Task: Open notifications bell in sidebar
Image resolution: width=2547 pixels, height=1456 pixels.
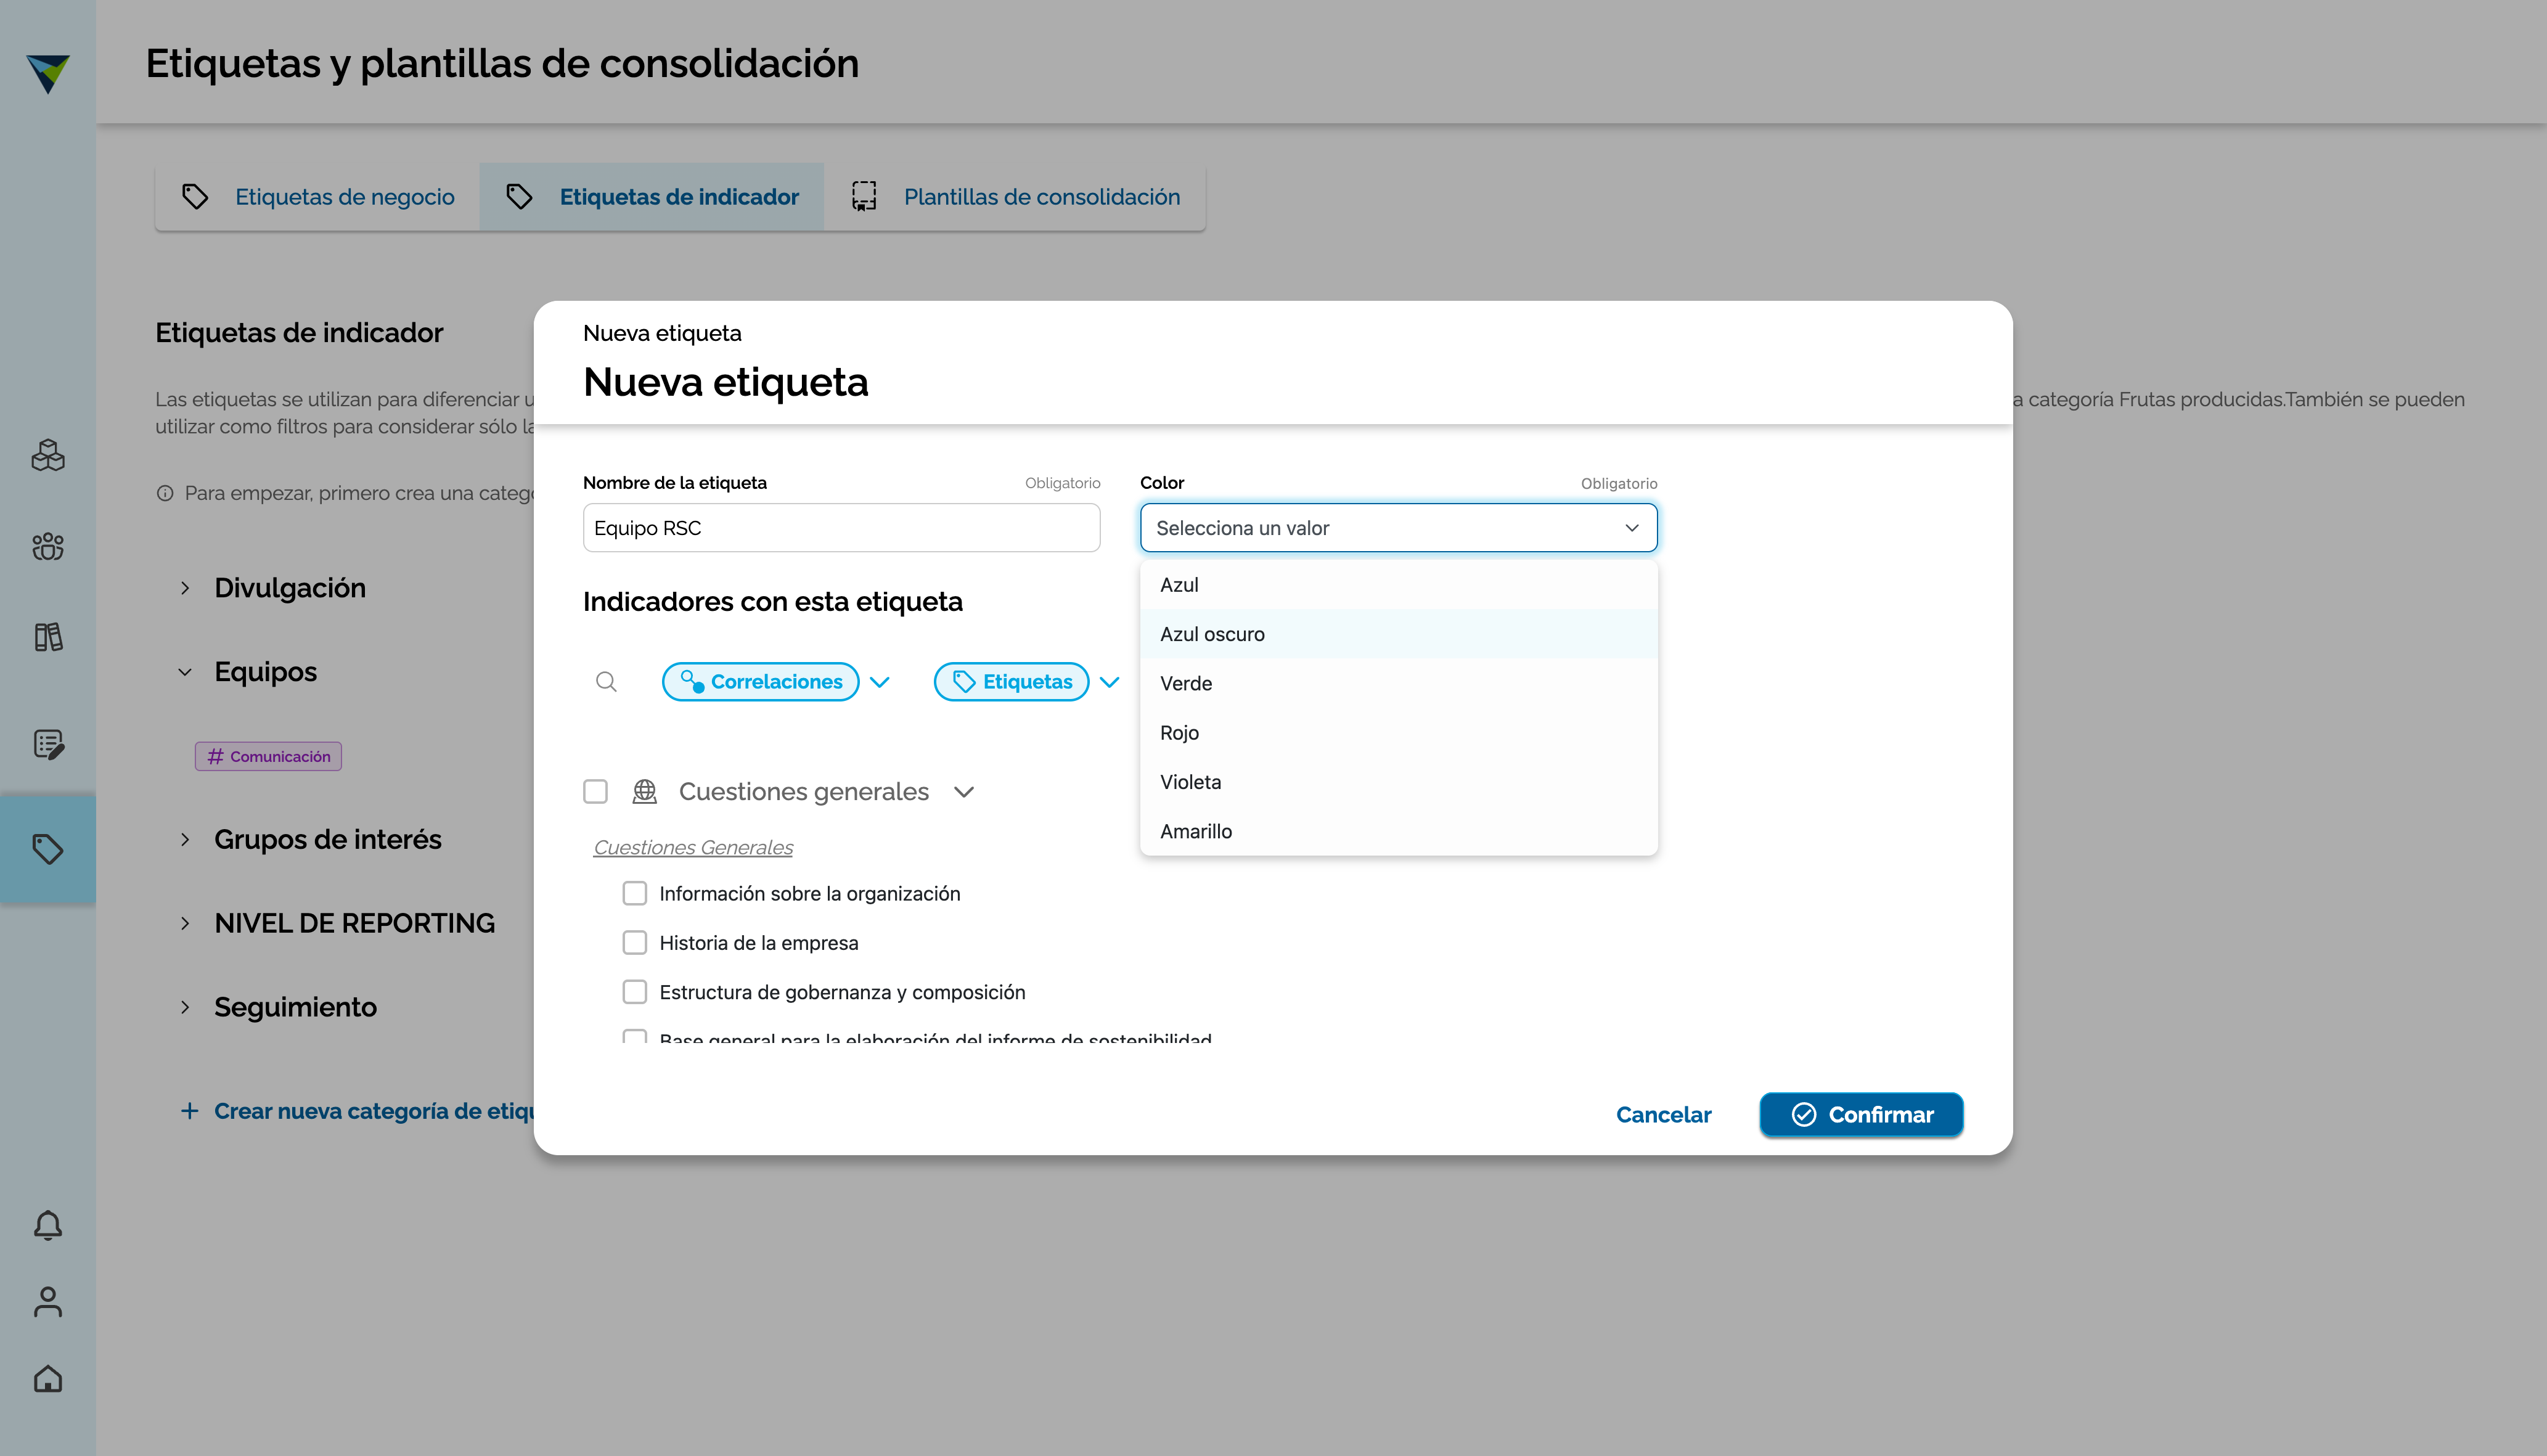Action: 48,1225
